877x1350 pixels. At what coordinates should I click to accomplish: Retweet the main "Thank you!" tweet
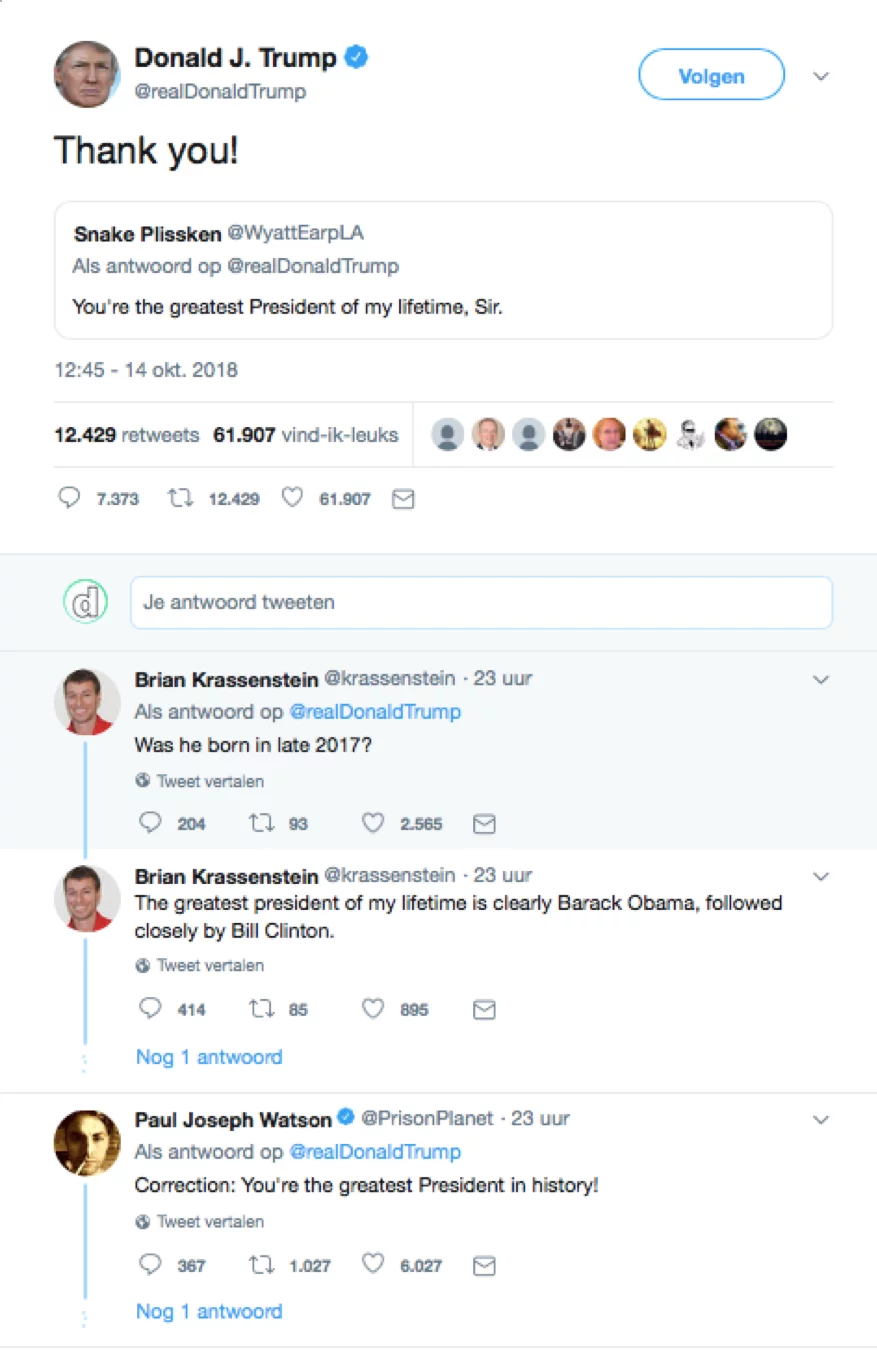point(181,498)
